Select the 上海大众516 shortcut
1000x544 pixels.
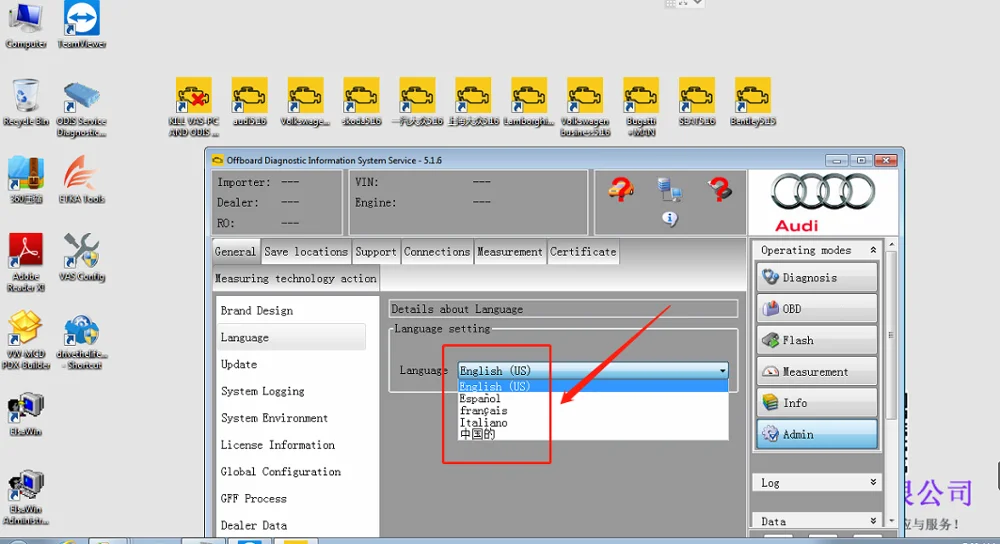[x=473, y=102]
